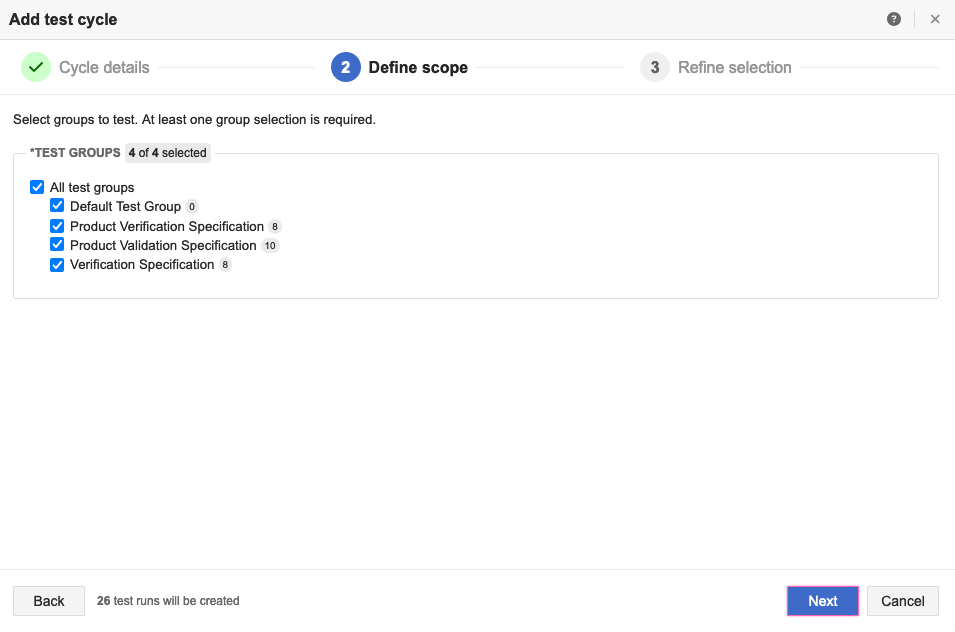This screenshot has width=955, height=632.
Task: Click the Product Validation Specification count badge
Action: point(270,246)
